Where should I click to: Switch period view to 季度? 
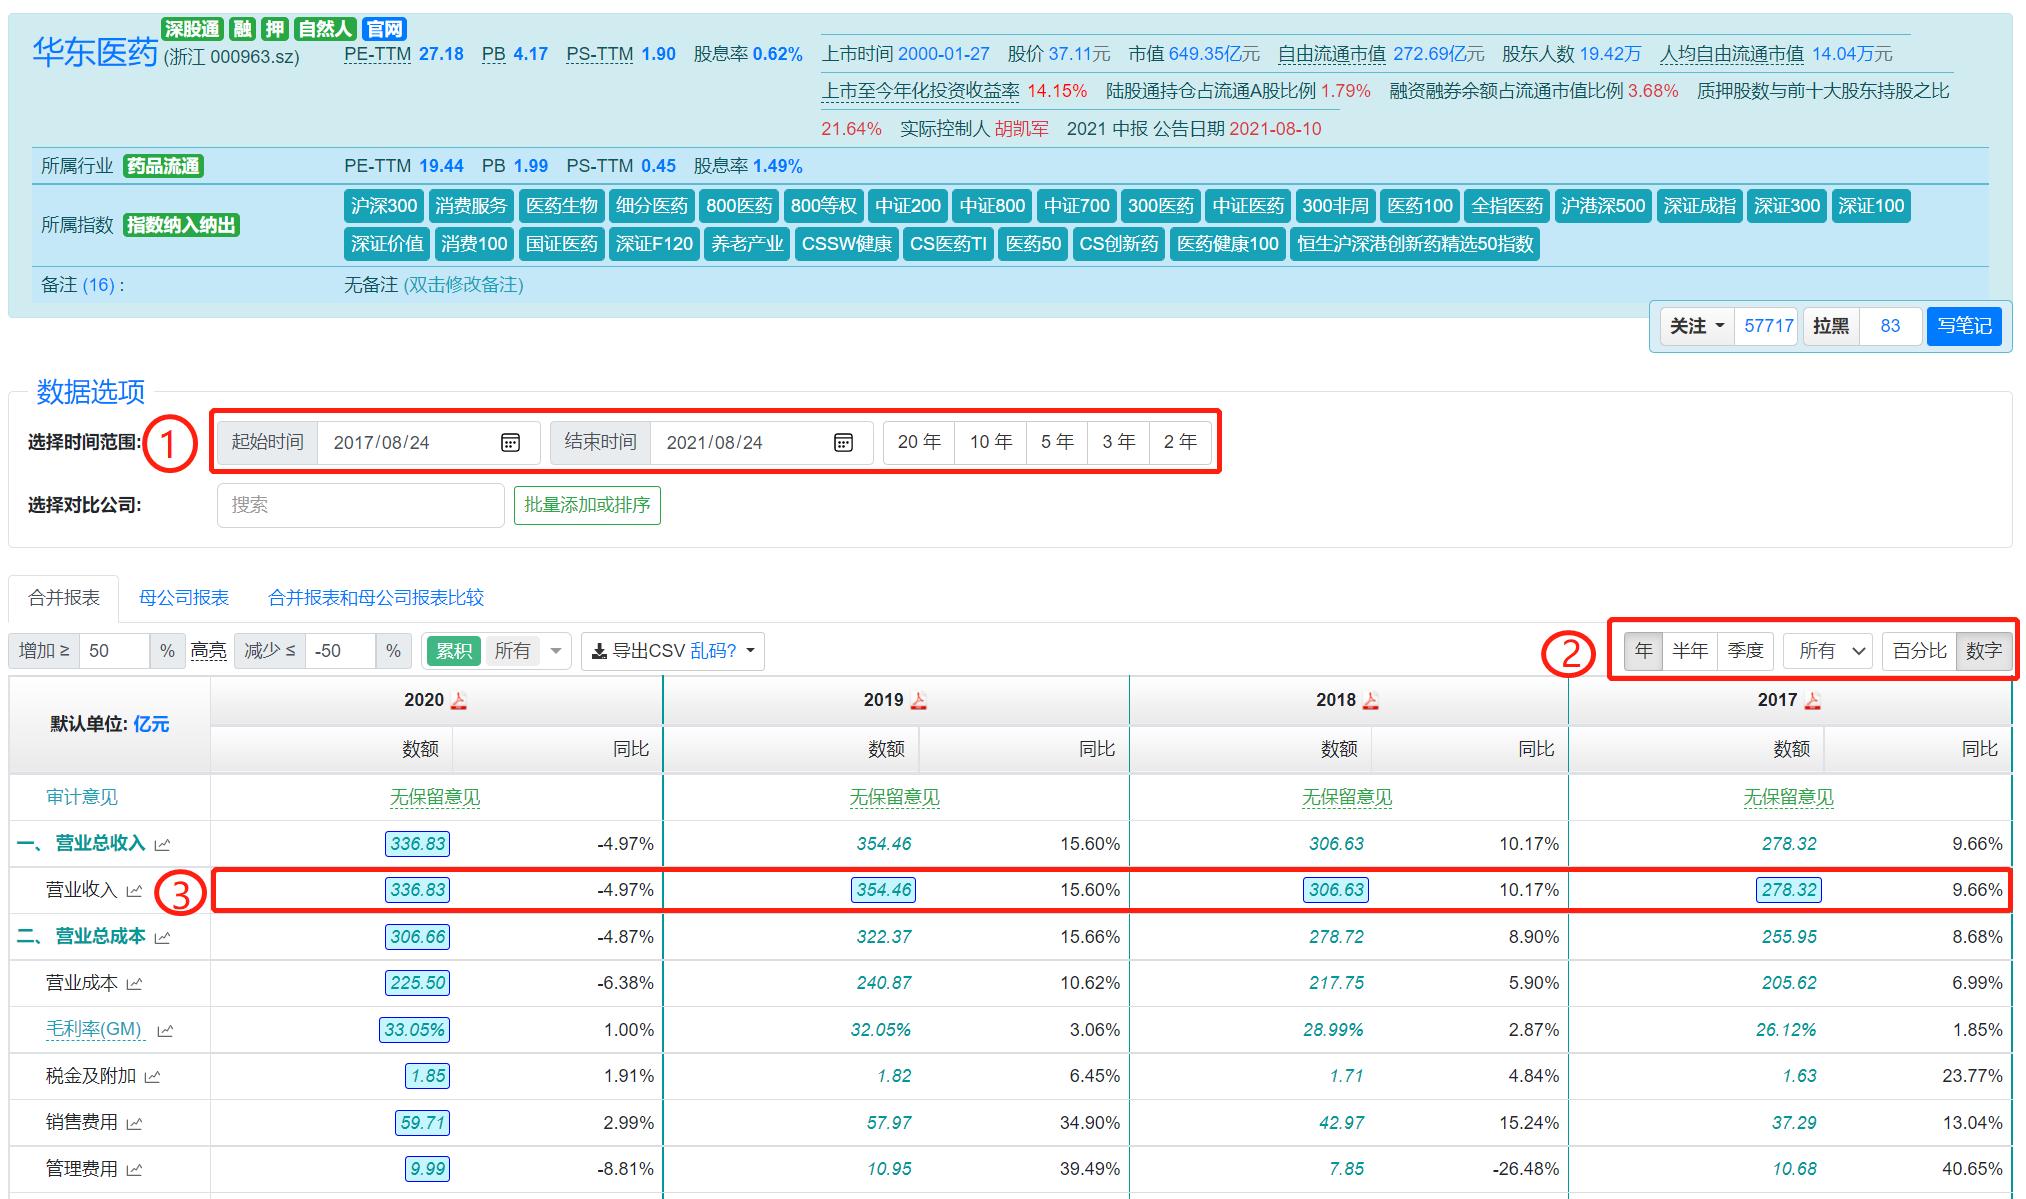1745,651
